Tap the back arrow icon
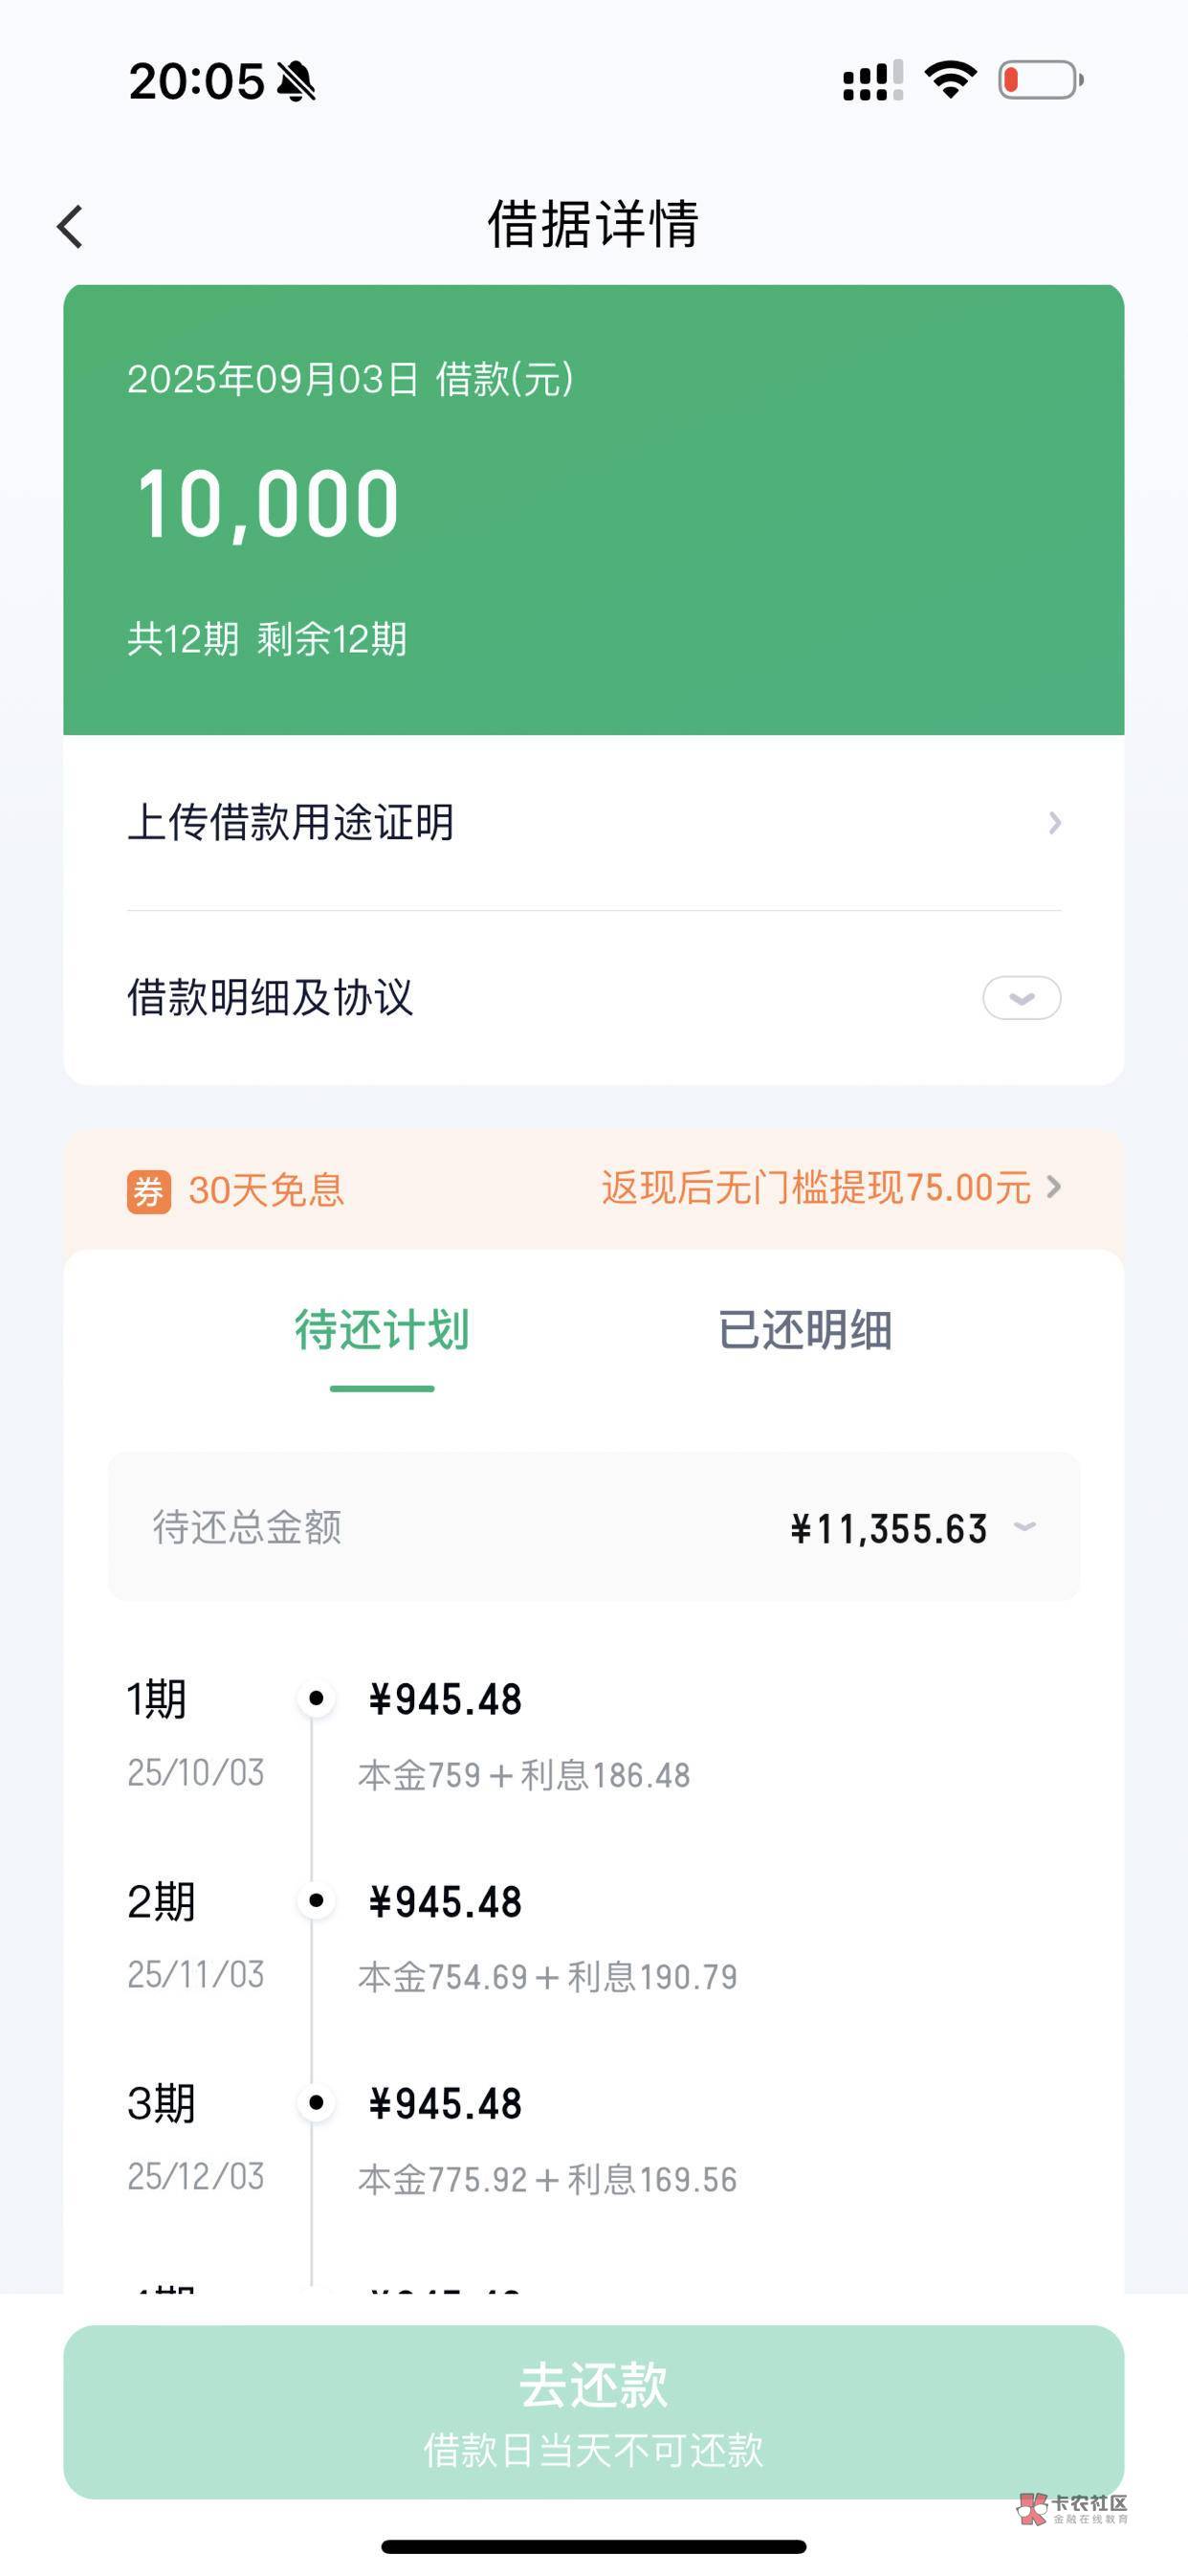The width and height of the screenshot is (1188, 2576). [x=70, y=226]
